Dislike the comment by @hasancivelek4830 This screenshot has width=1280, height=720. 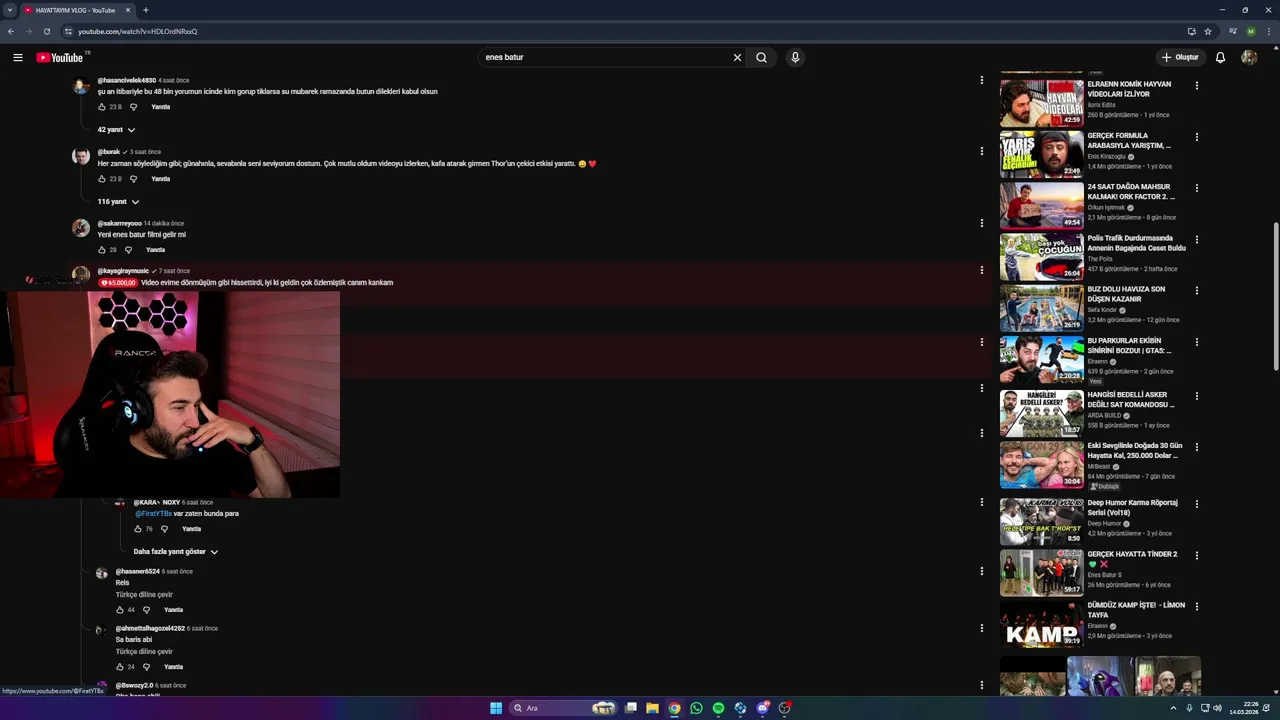(x=134, y=107)
